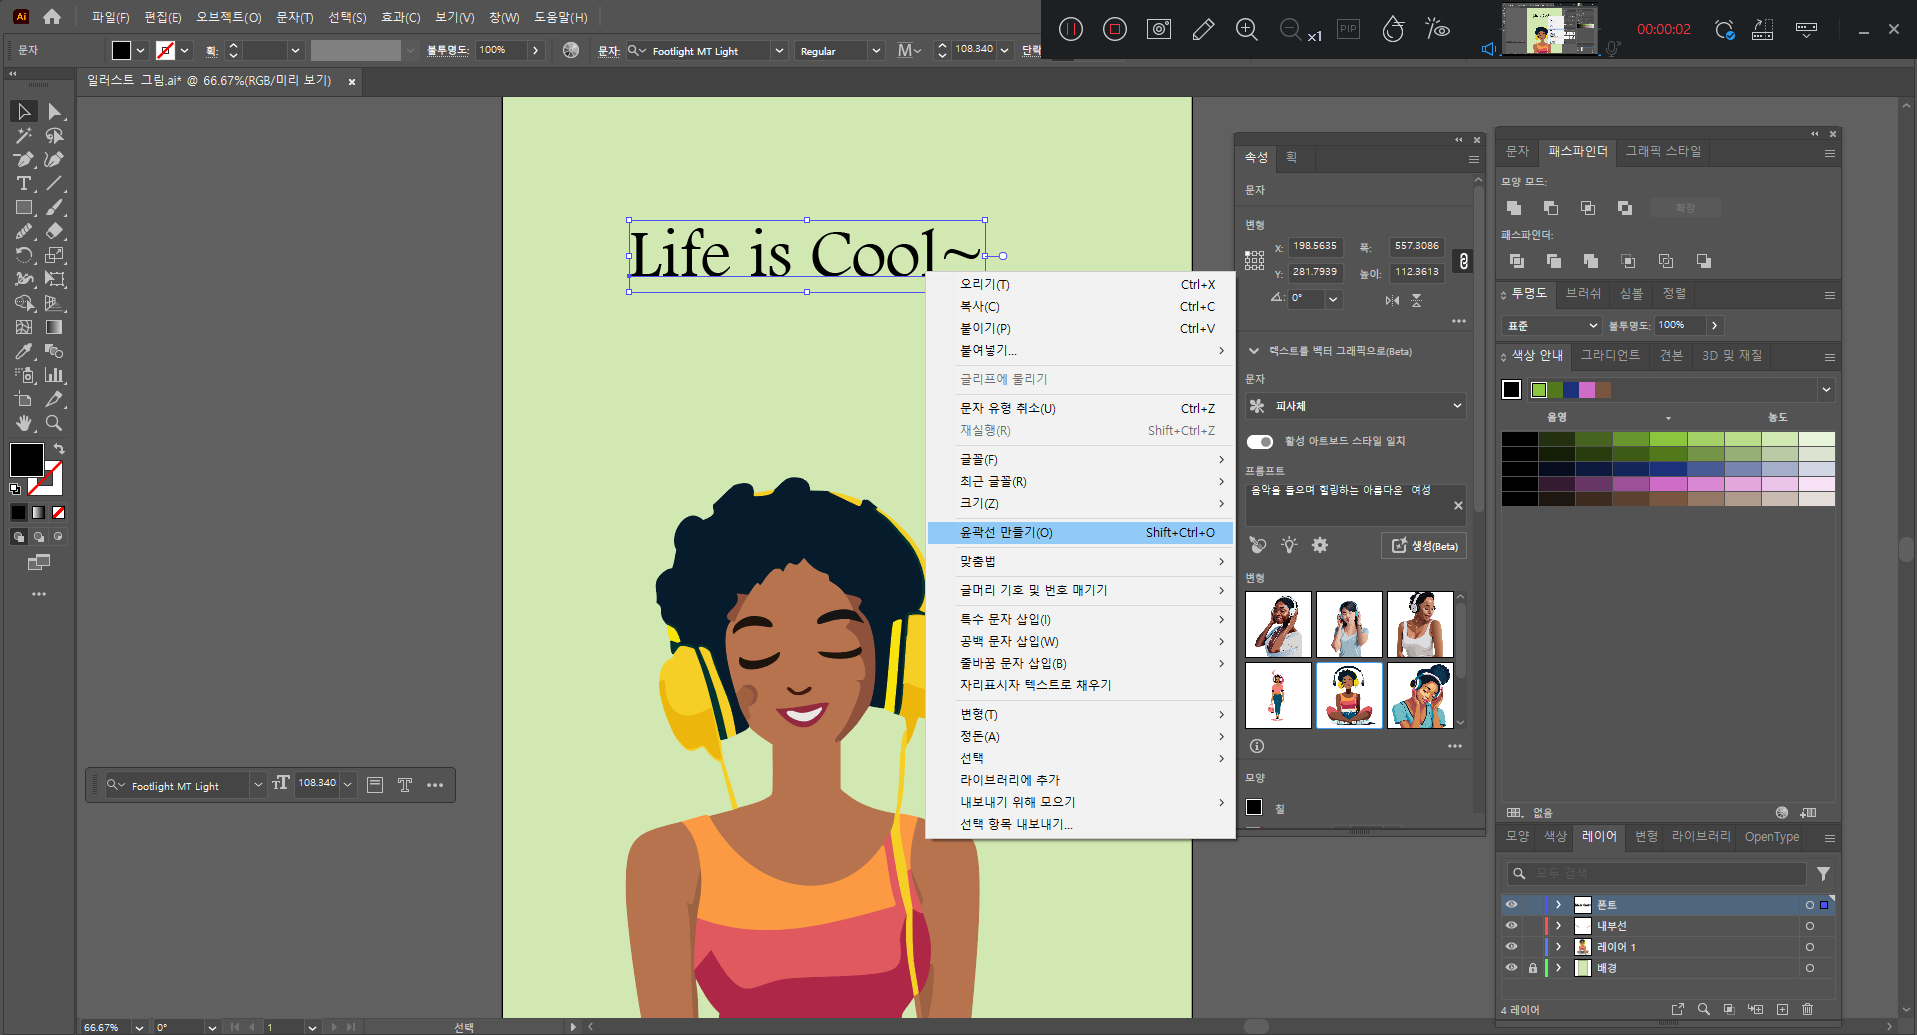Select the Magic Wand tool

[23, 136]
